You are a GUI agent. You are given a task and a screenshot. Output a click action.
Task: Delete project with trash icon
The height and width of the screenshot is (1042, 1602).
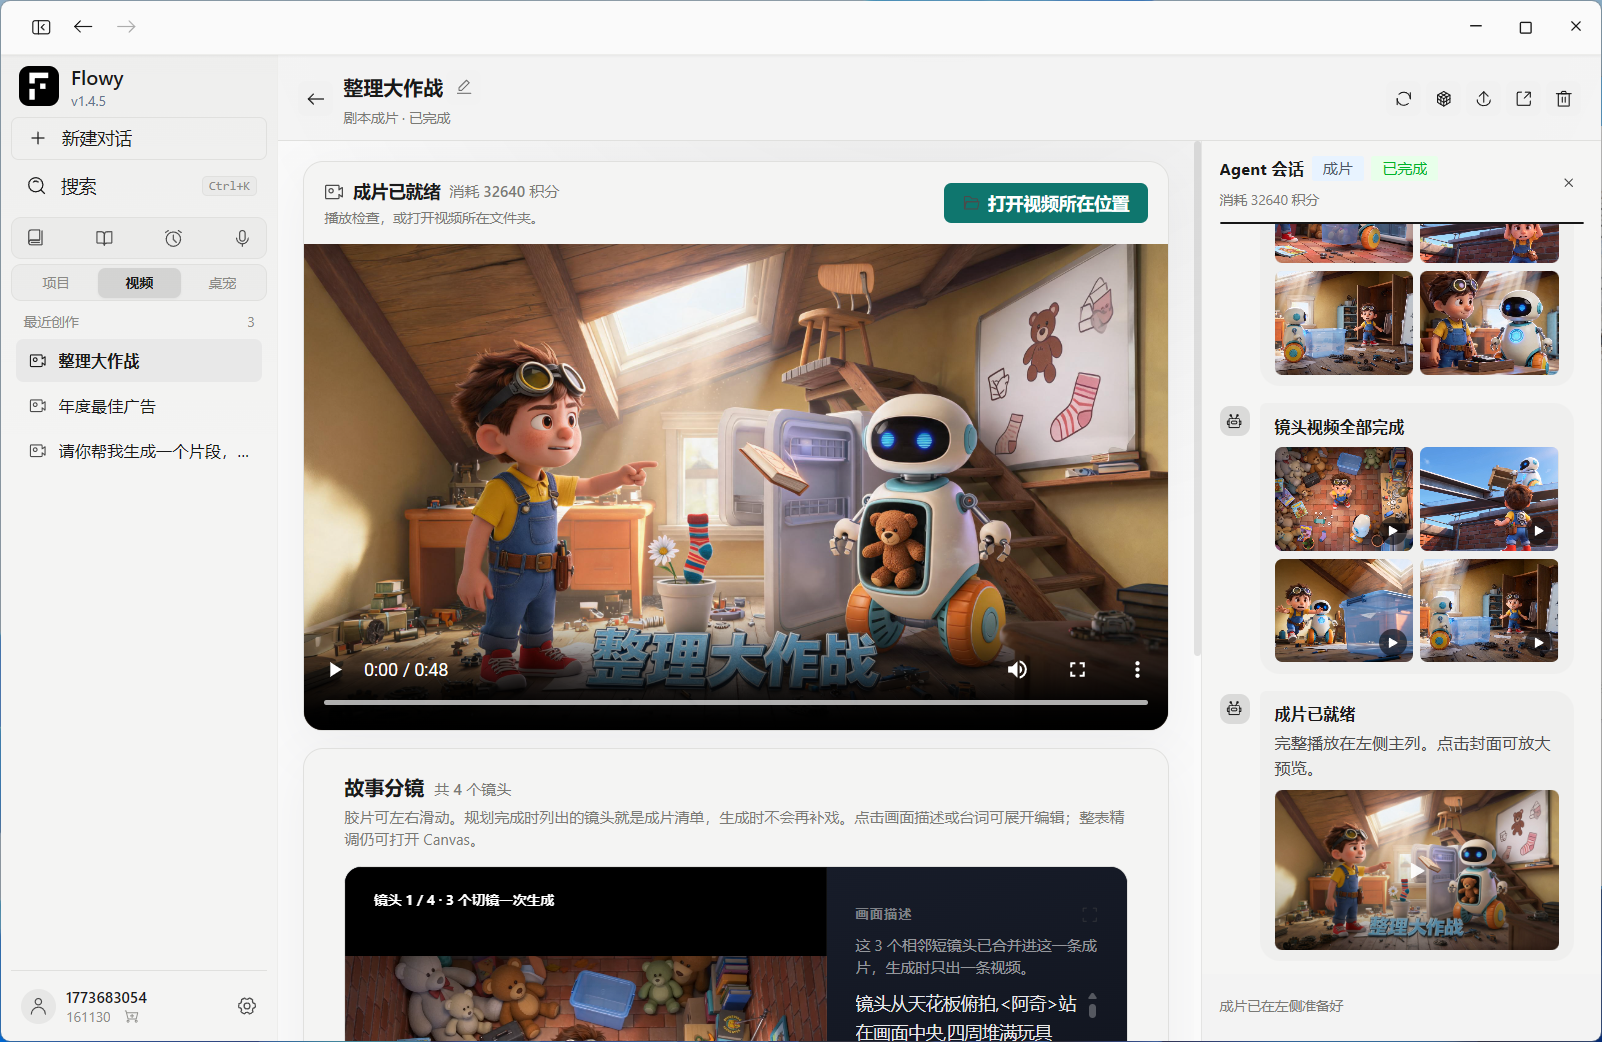[x=1564, y=99]
